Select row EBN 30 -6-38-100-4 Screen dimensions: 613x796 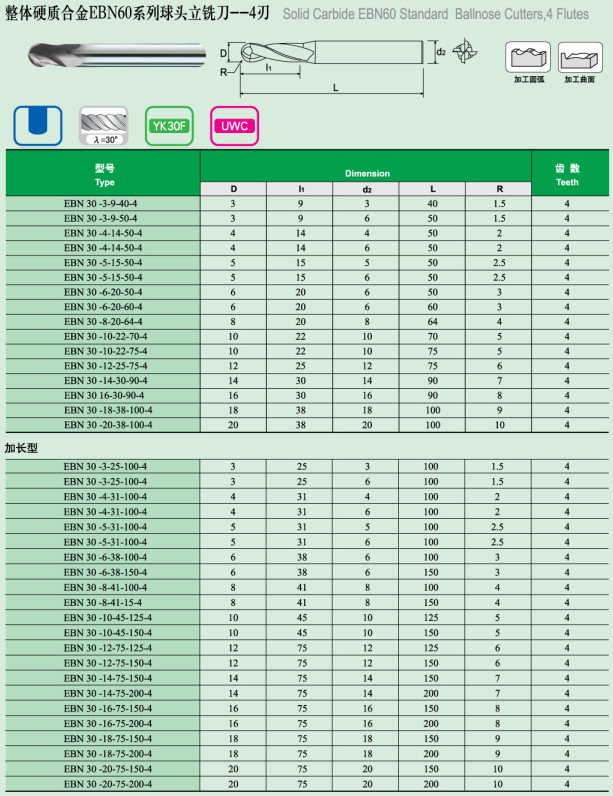pyautogui.click(x=307, y=557)
